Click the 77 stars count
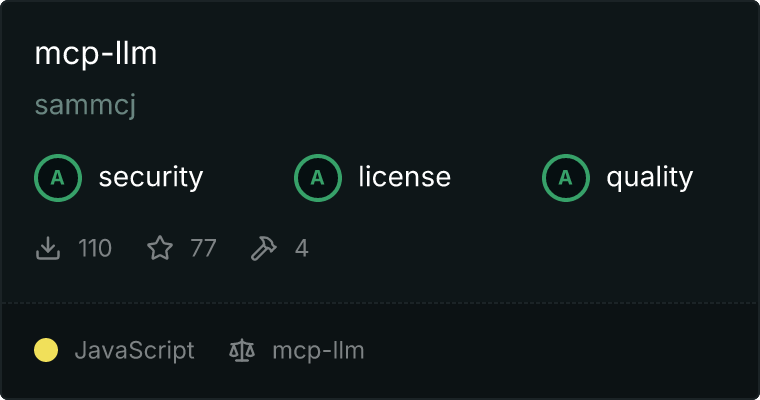The height and width of the screenshot is (400, 760). tap(203, 248)
